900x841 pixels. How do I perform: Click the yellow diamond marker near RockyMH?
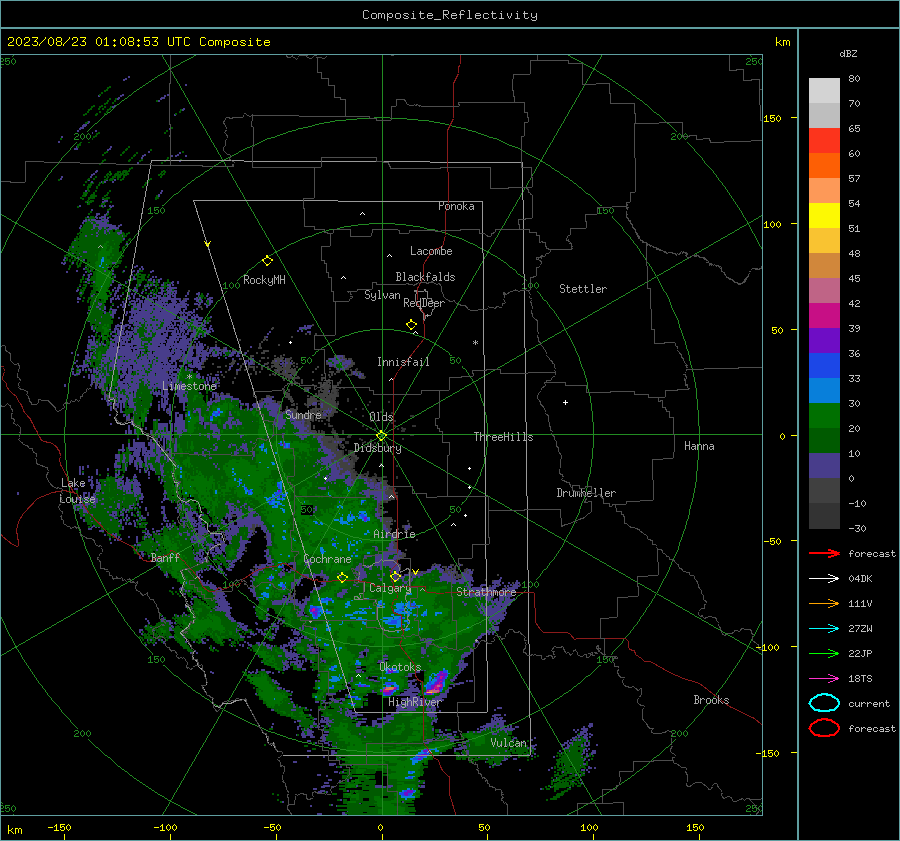click(267, 261)
